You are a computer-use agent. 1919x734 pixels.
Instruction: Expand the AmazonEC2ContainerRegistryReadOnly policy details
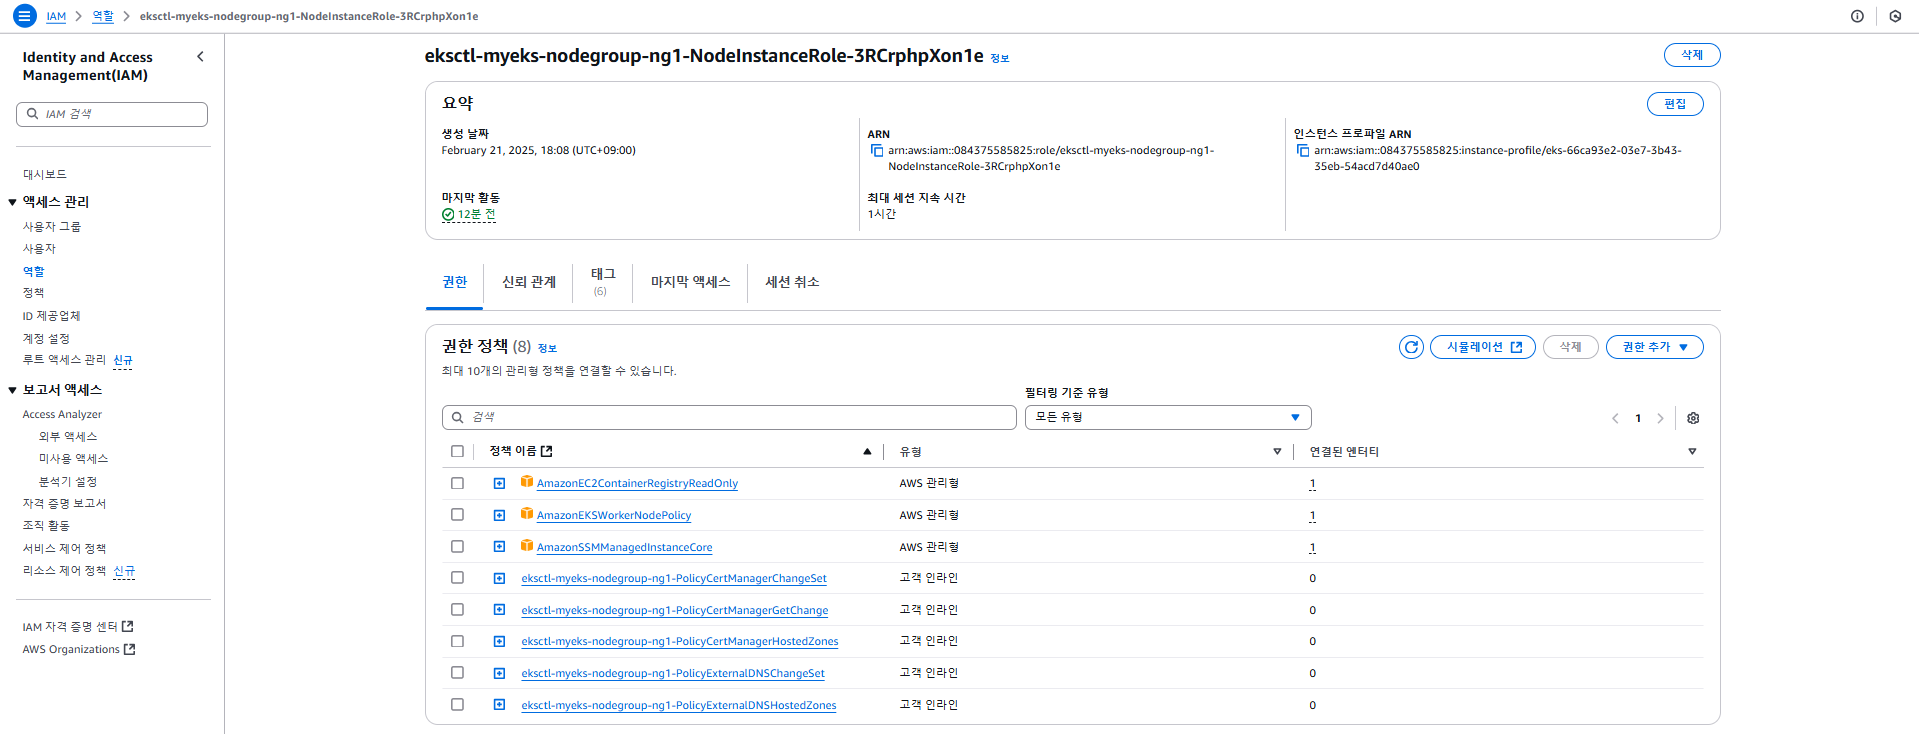499,483
